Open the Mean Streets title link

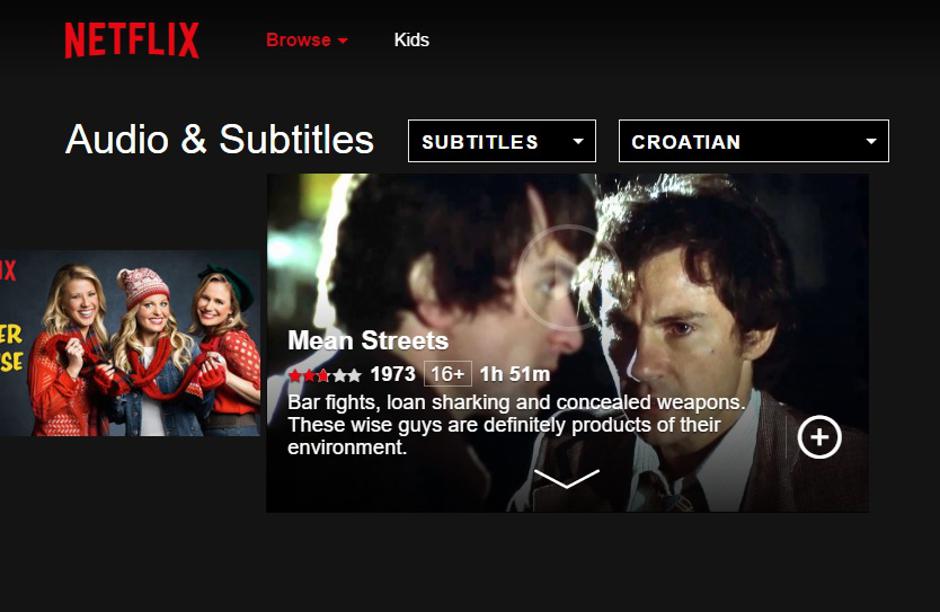click(x=367, y=340)
